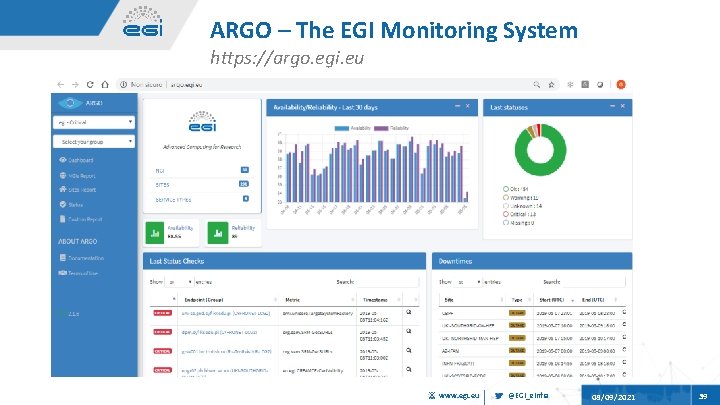Toggle Critical status in donut legend
This screenshot has height=405, width=720.
519,214
